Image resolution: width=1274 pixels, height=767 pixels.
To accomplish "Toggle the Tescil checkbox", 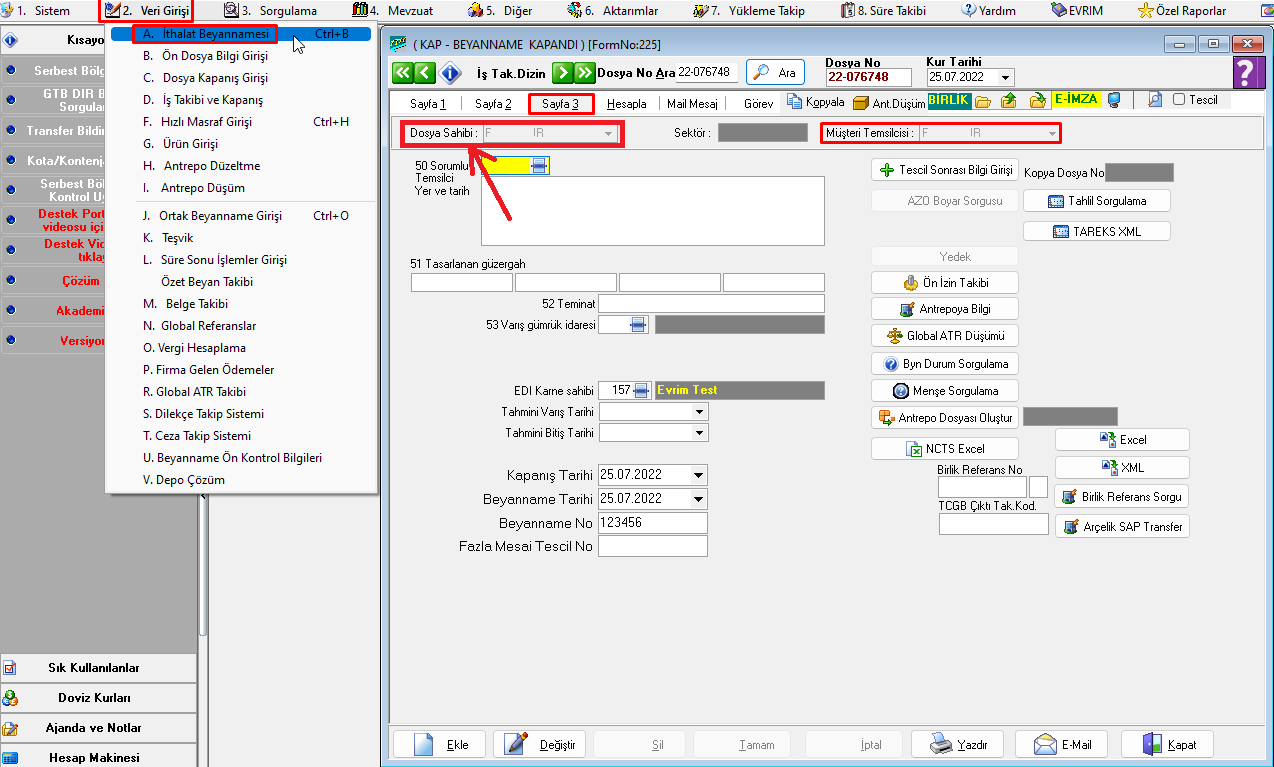I will pyautogui.click(x=1179, y=100).
